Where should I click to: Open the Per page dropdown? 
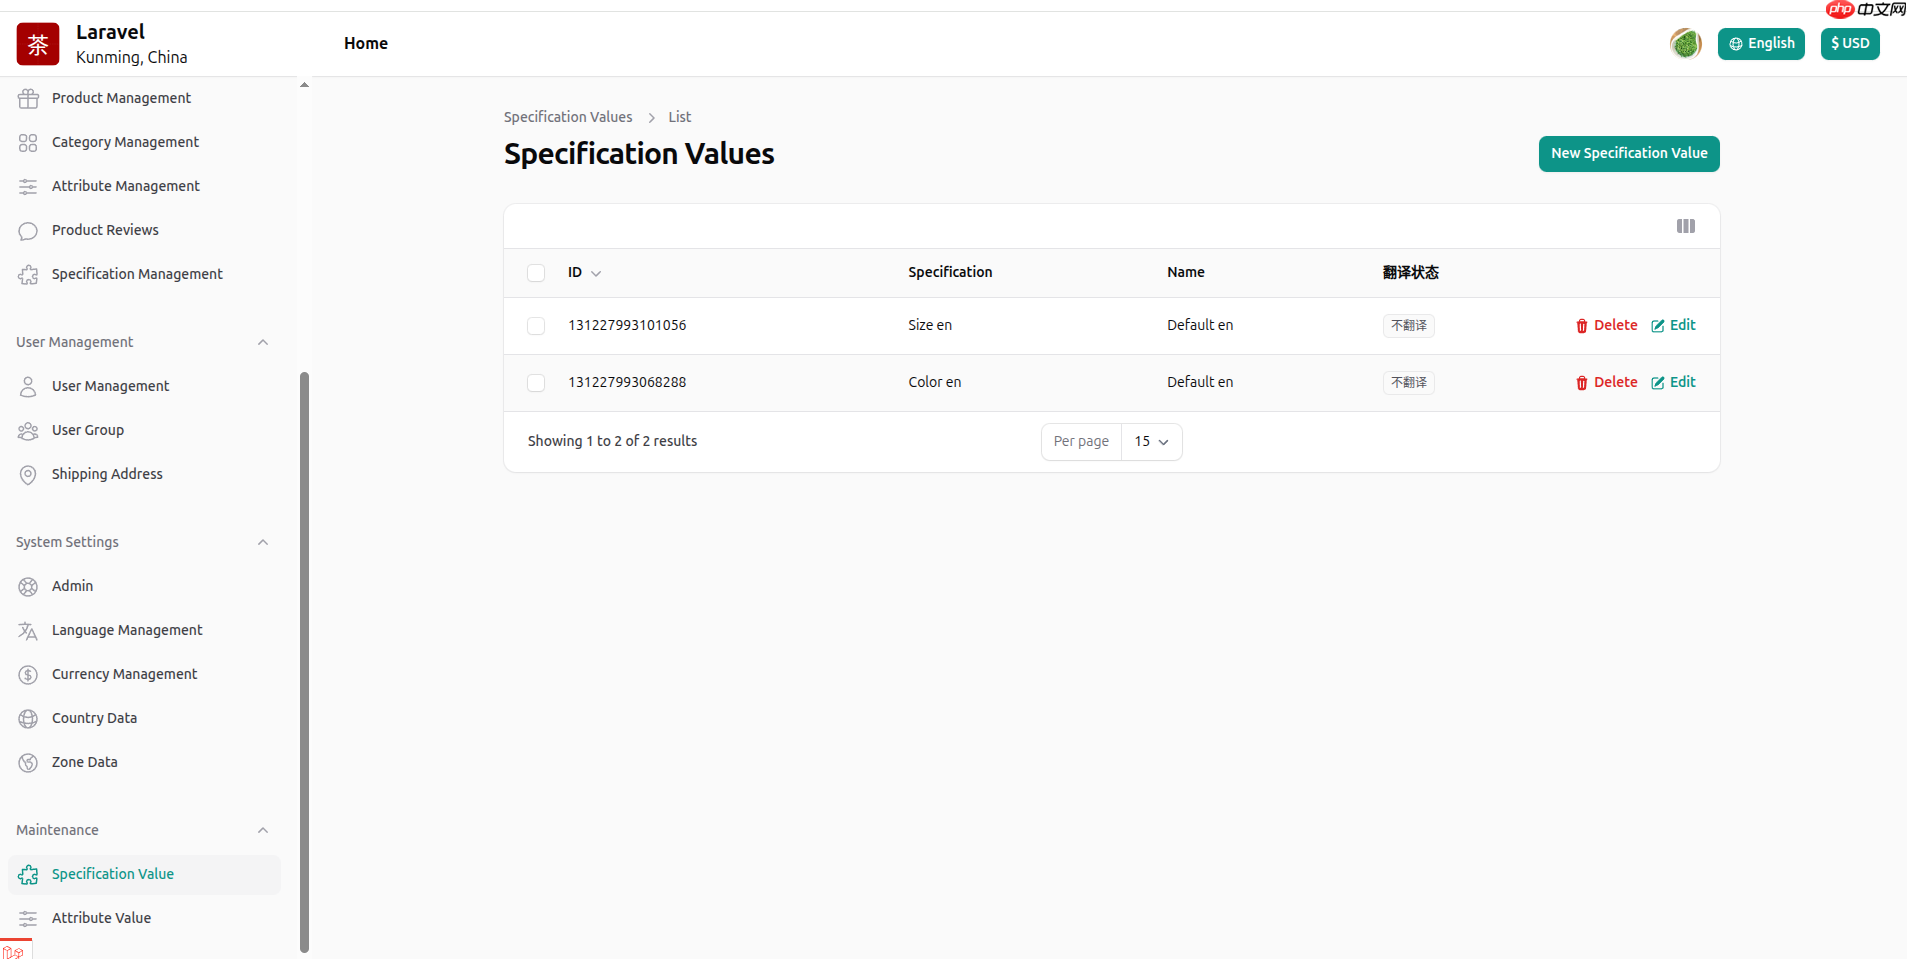[1151, 442]
